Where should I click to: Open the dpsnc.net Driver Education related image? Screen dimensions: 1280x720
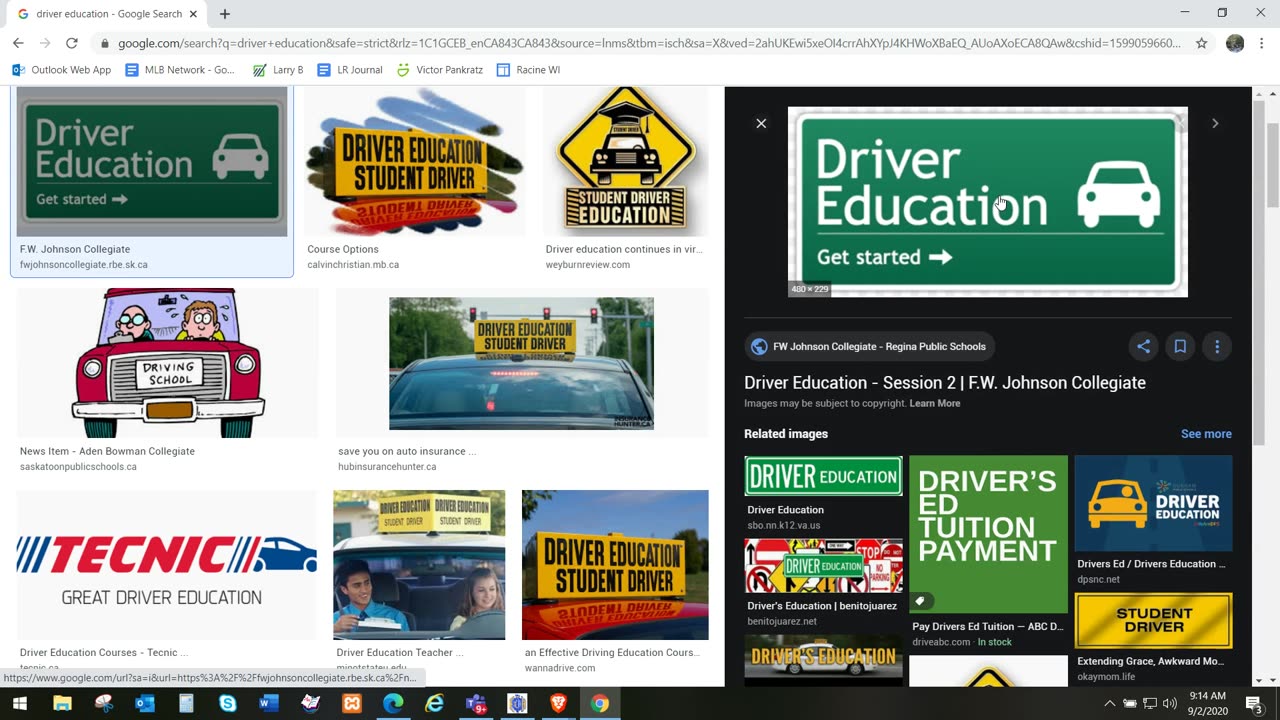point(1153,503)
